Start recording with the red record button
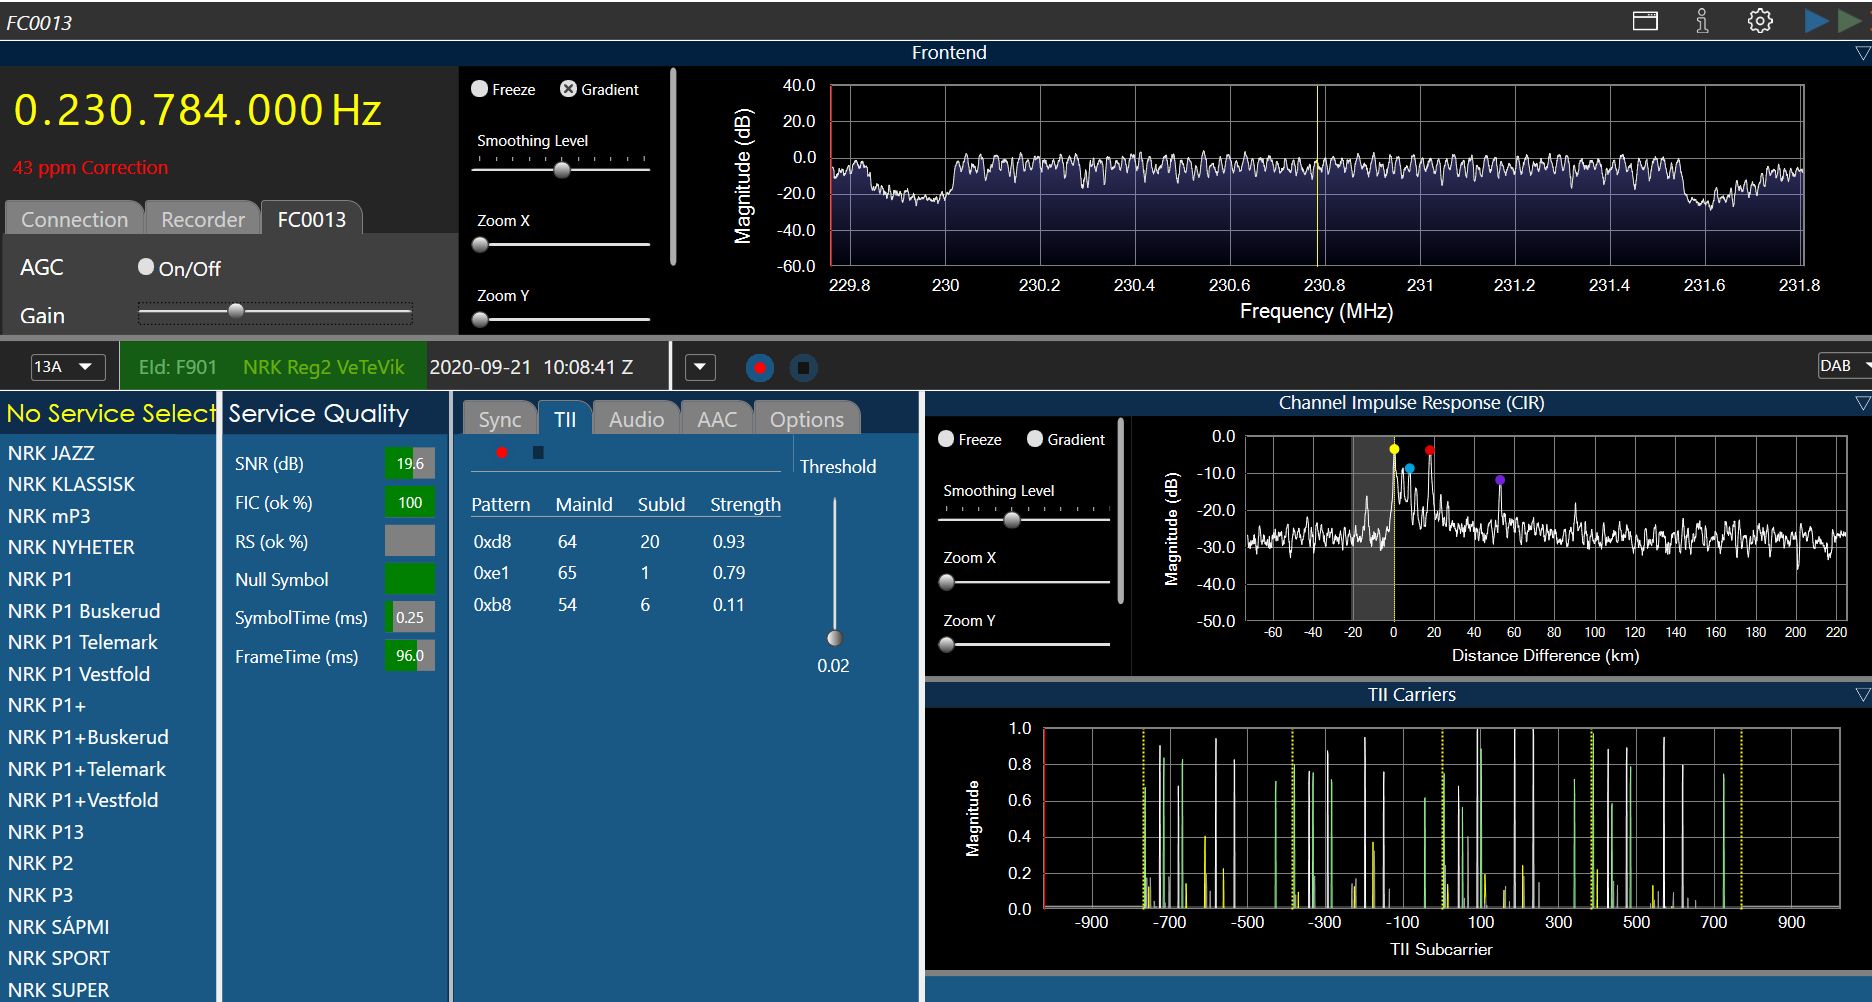The width and height of the screenshot is (1872, 1002). 760,368
